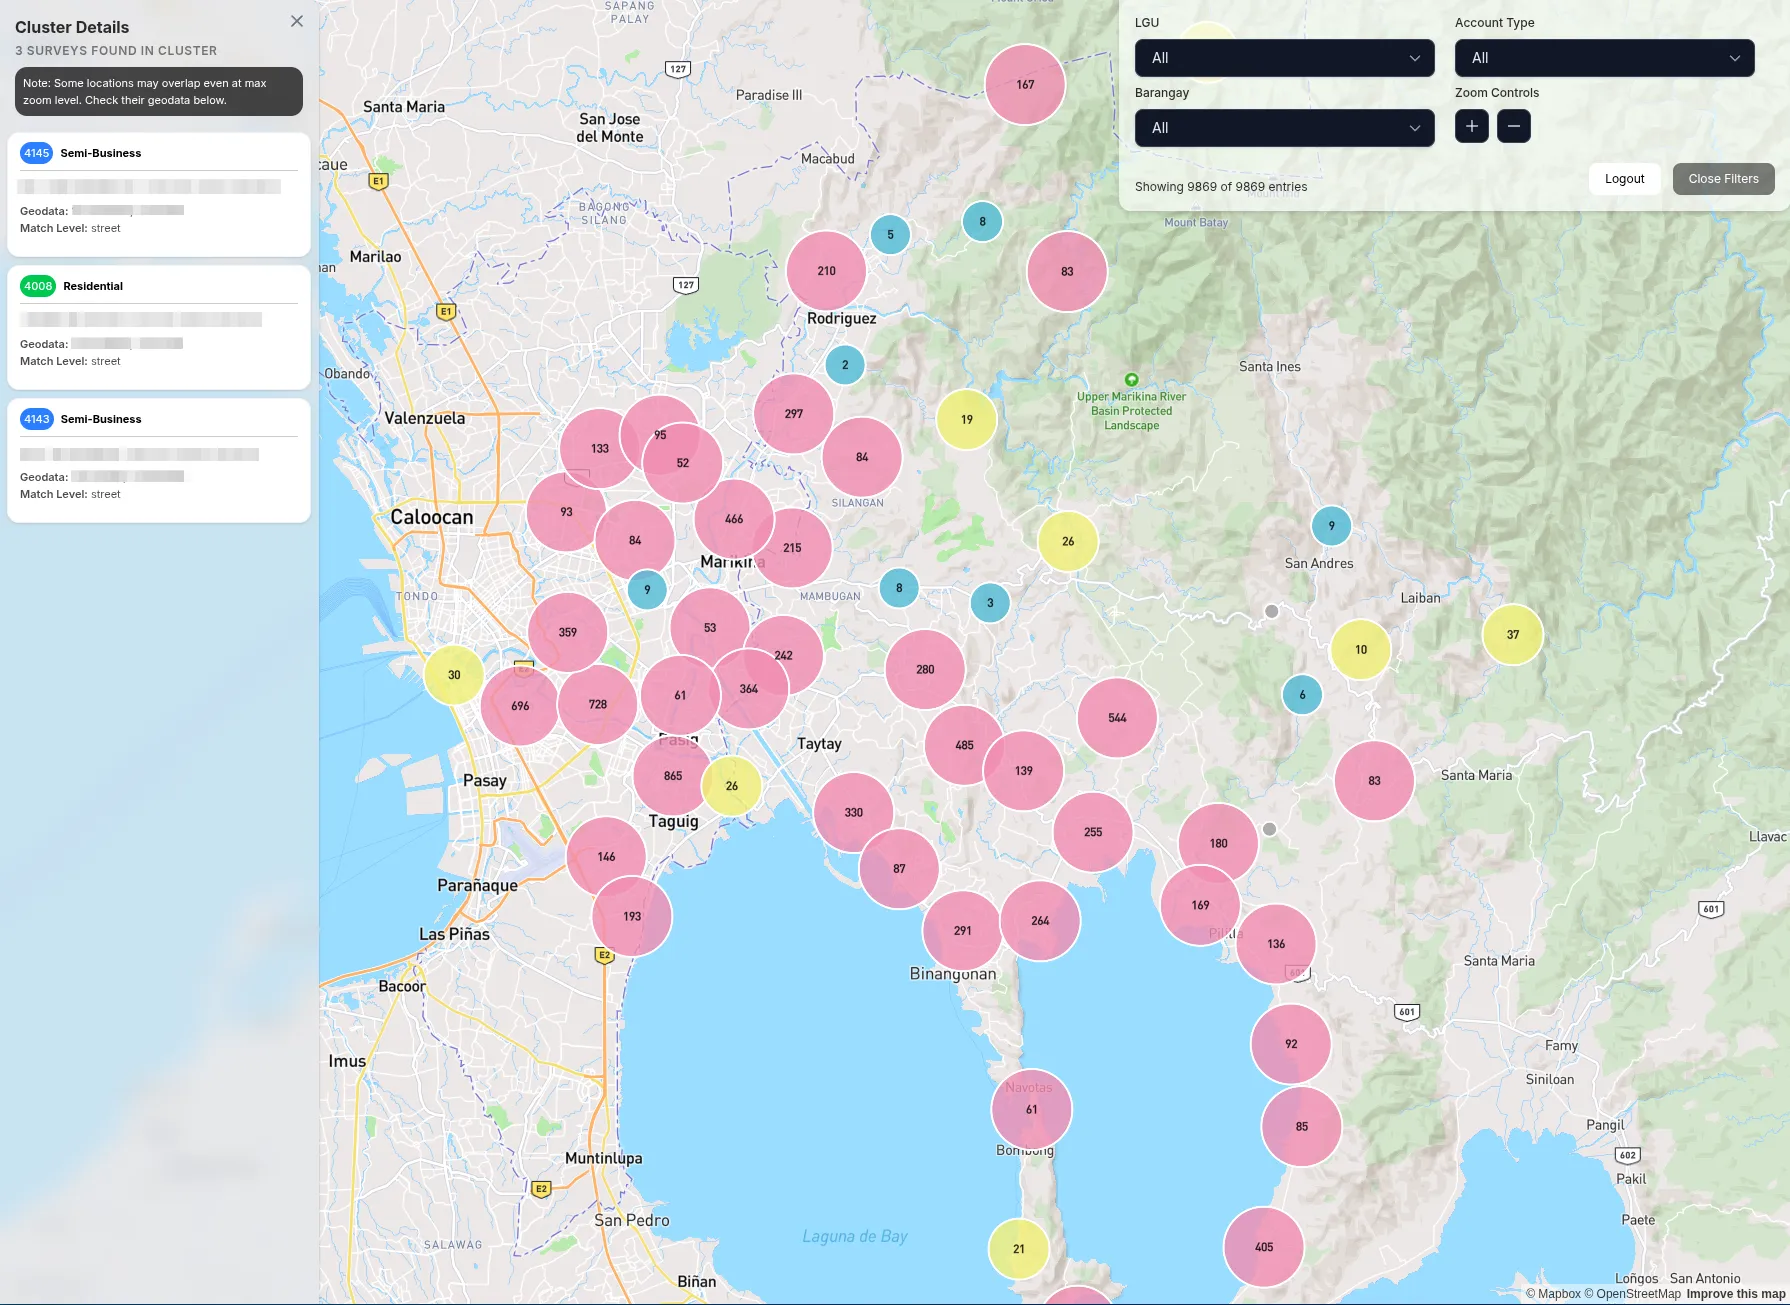The width and height of the screenshot is (1790, 1305).
Task: Select the 280 cluster marker
Action: click(925, 670)
